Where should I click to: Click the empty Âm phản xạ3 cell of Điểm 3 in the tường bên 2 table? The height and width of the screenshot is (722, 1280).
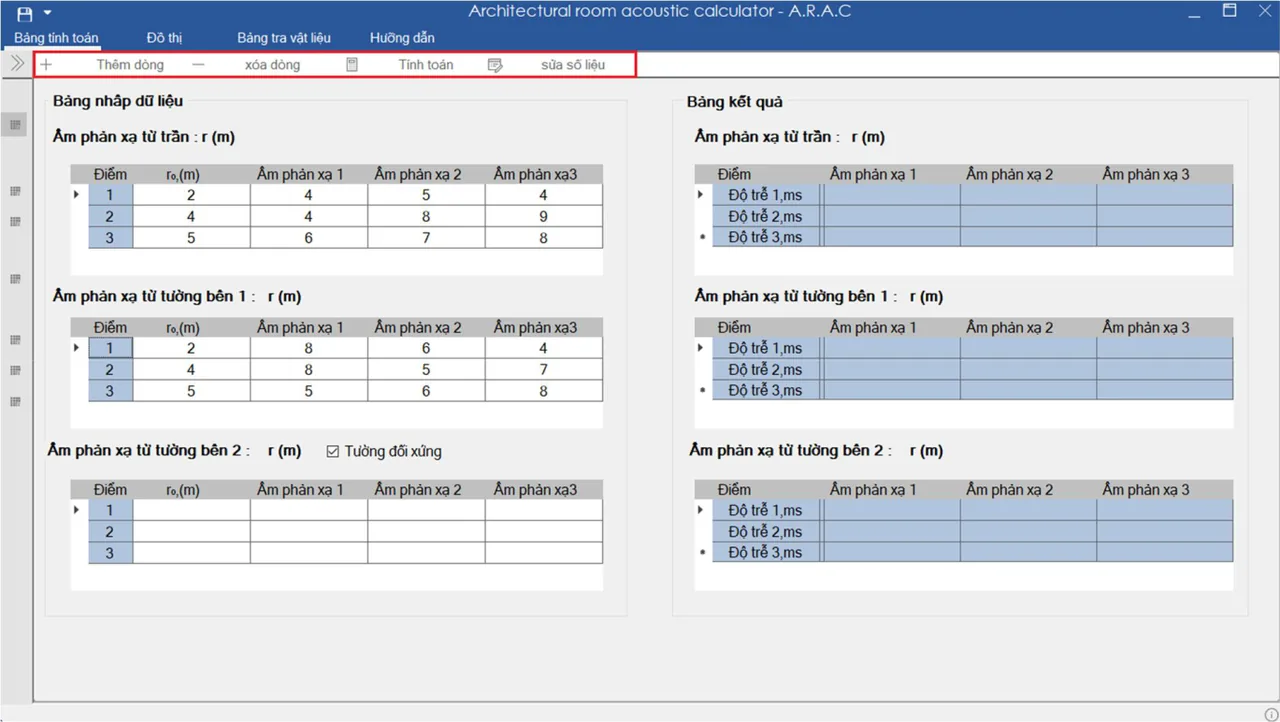[x=544, y=553]
